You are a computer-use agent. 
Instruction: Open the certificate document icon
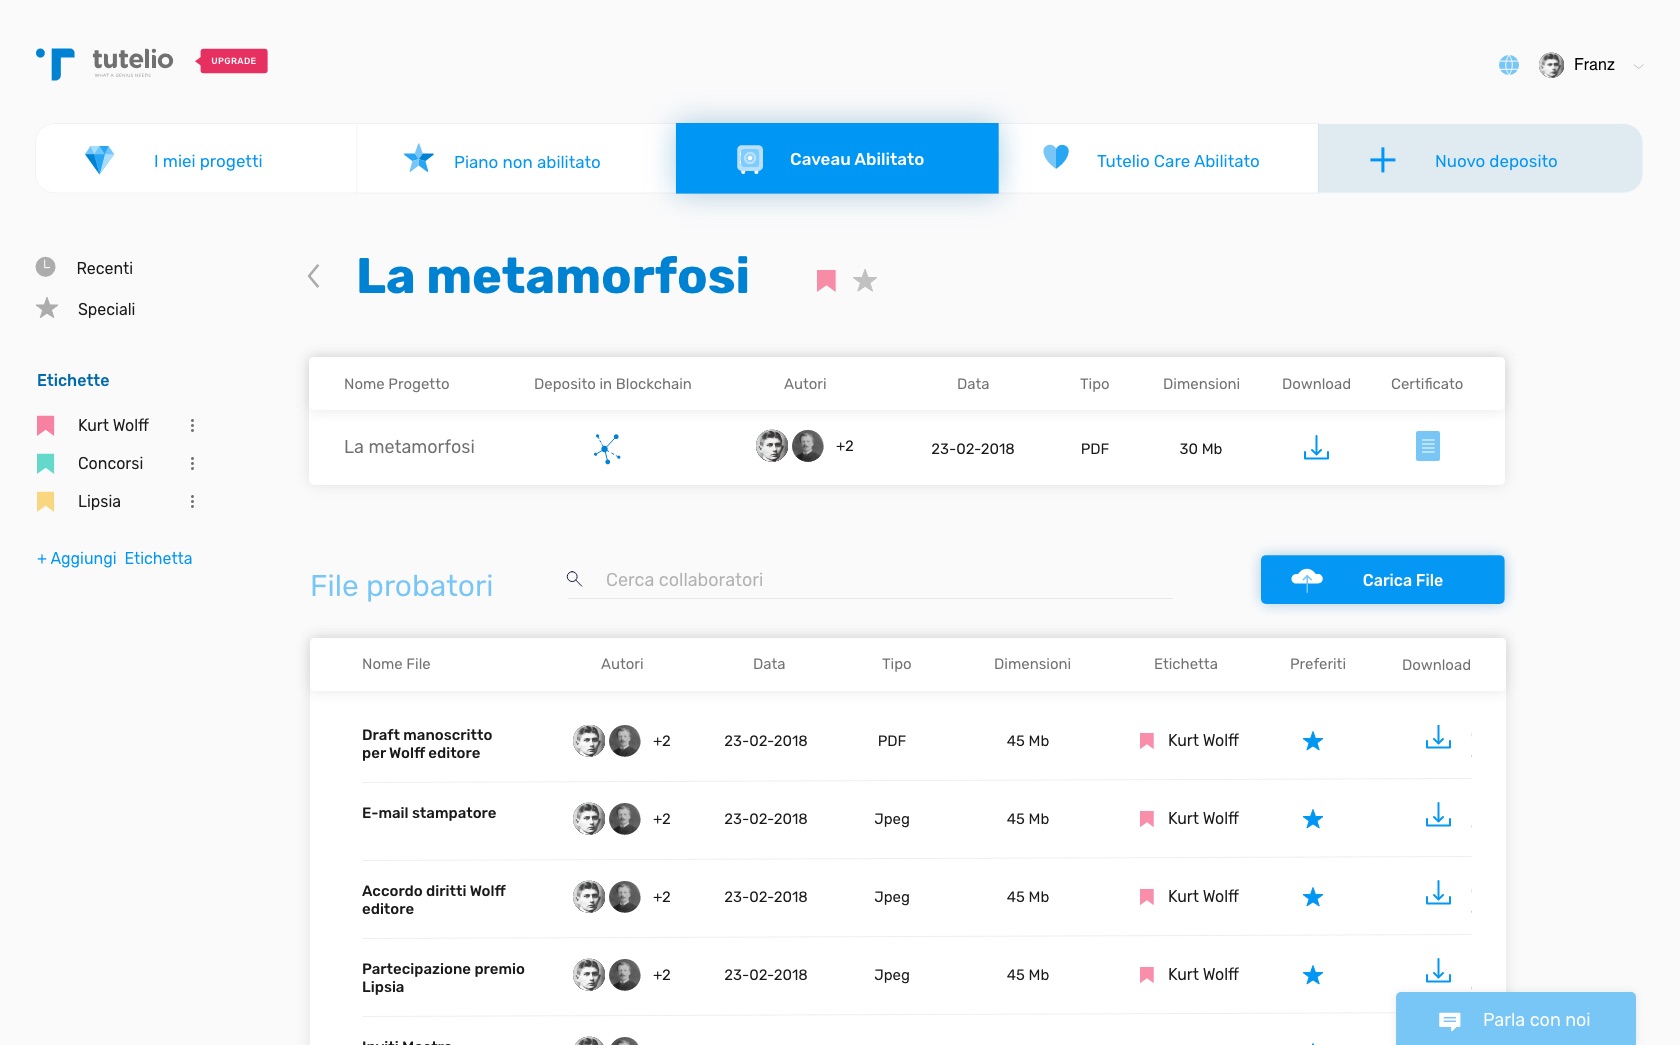pyautogui.click(x=1427, y=446)
